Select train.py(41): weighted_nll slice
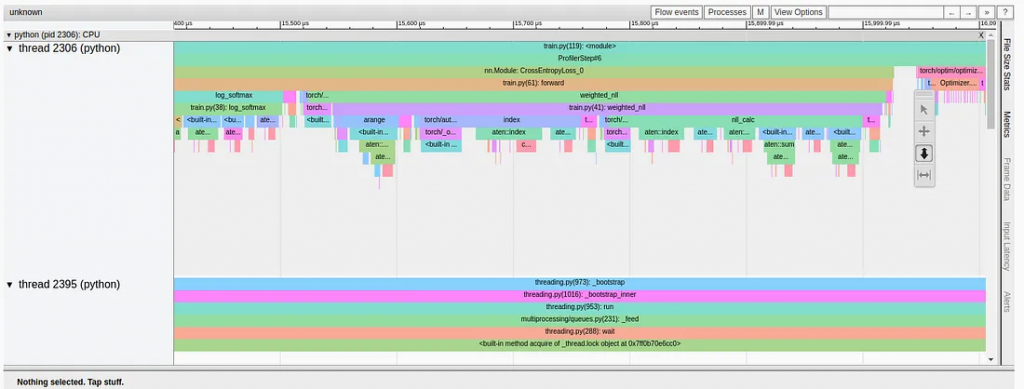Image resolution: width=1024 pixels, height=389 pixels. click(607, 108)
